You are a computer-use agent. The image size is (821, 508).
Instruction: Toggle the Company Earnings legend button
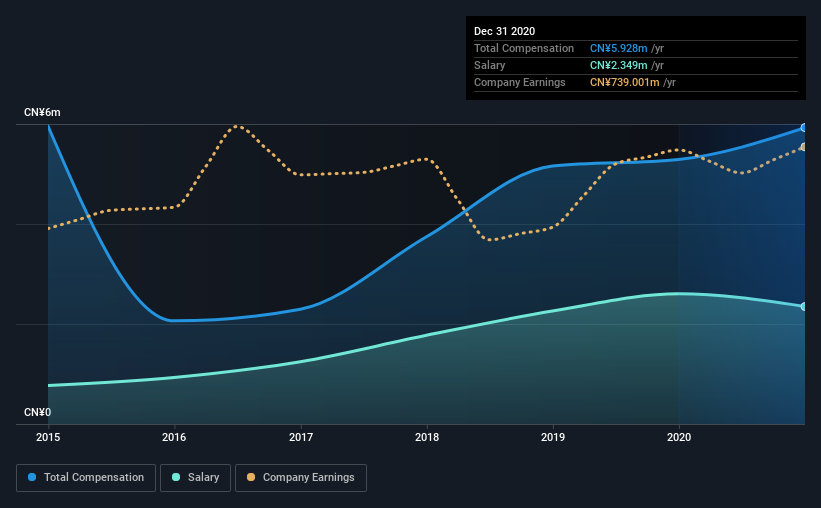(301, 478)
